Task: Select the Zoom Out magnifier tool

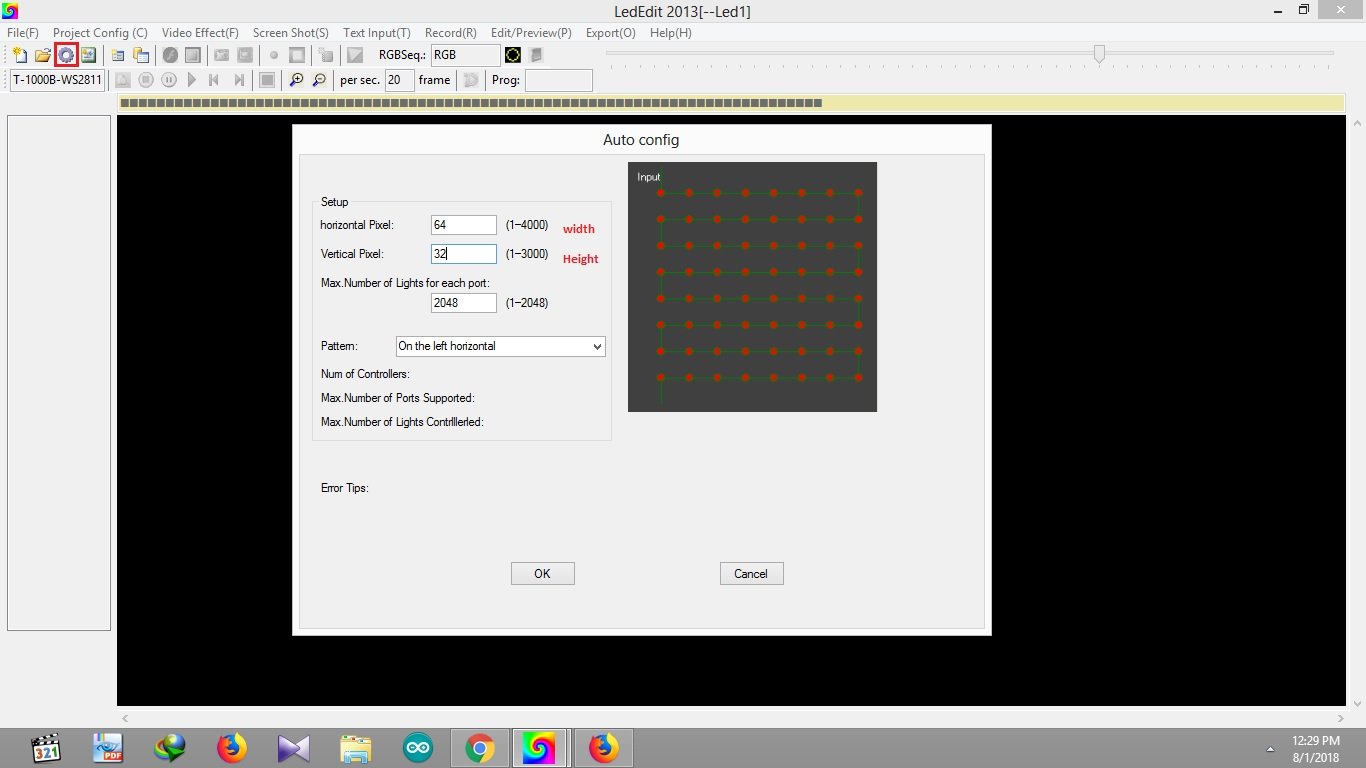Action: pyautogui.click(x=319, y=79)
